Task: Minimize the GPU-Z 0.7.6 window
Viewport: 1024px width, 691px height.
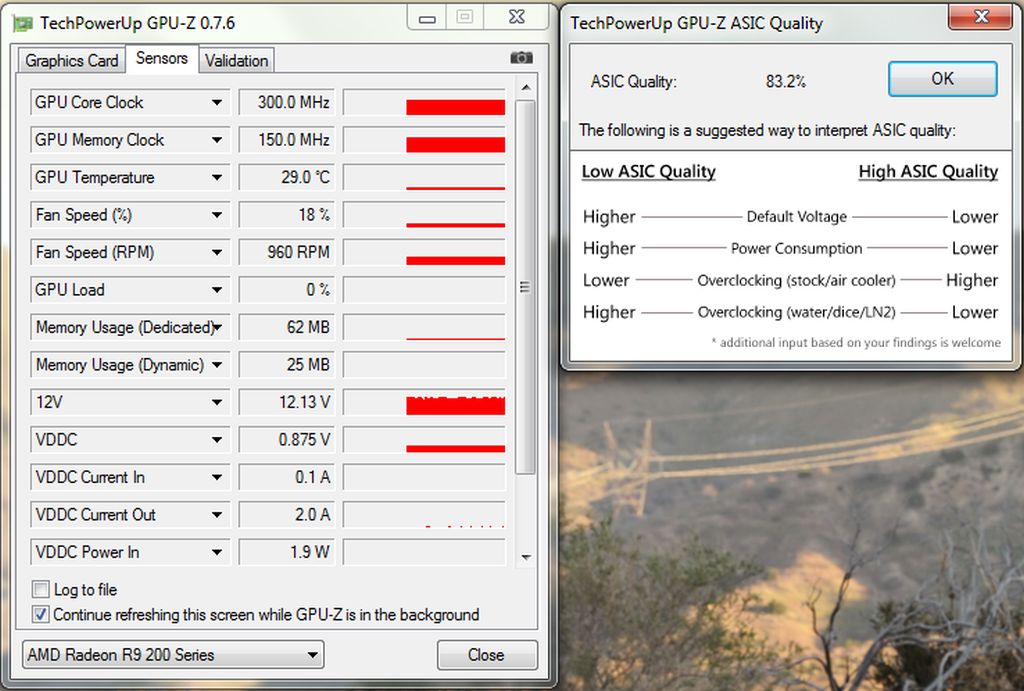Action: (427, 18)
